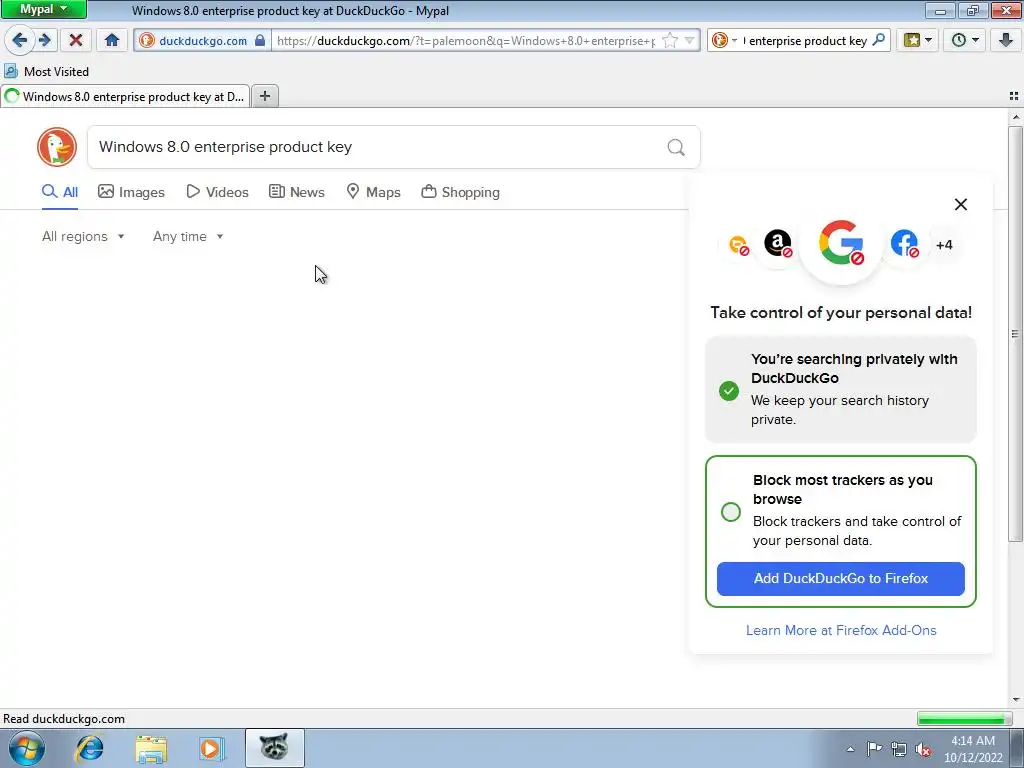Click the blocked Google tracker icon
This screenshot has height=768, width=1024.
point(841,242)
